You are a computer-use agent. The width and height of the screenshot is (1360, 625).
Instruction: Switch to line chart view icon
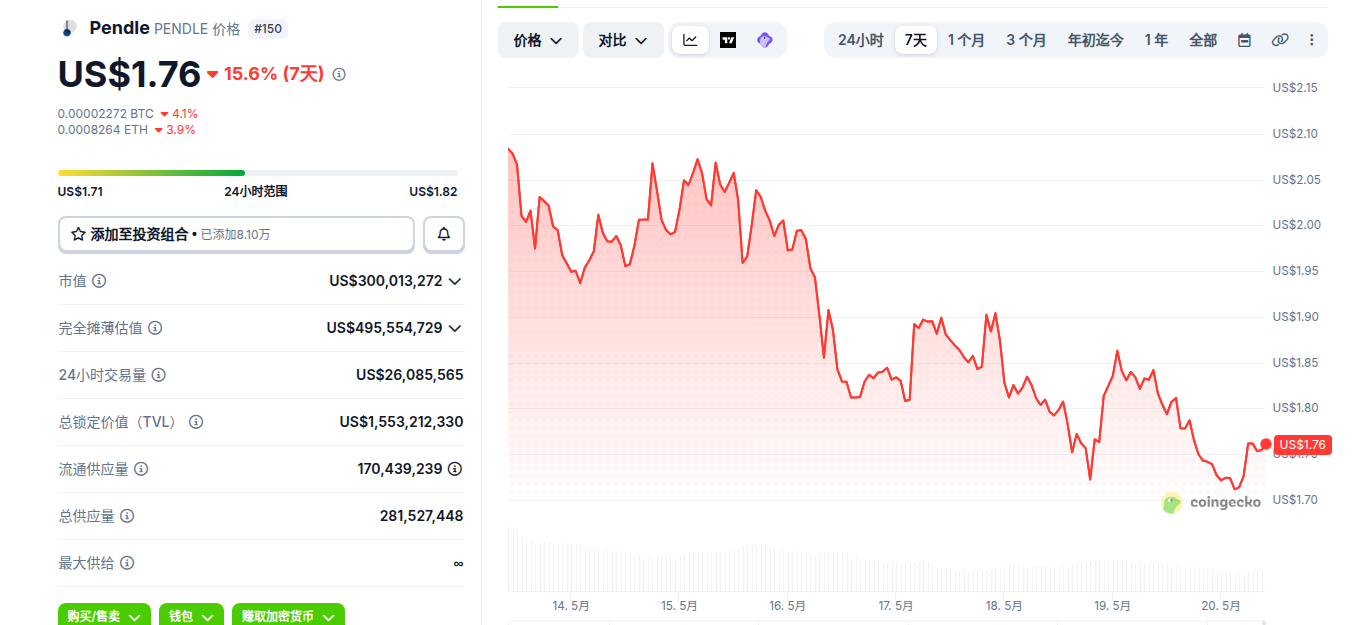[x=690, y=40]
